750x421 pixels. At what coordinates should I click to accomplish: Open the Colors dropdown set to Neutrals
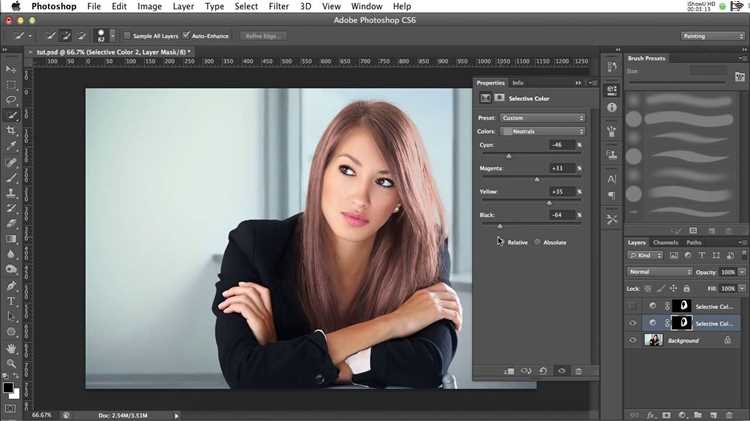(x=543, y=131)
